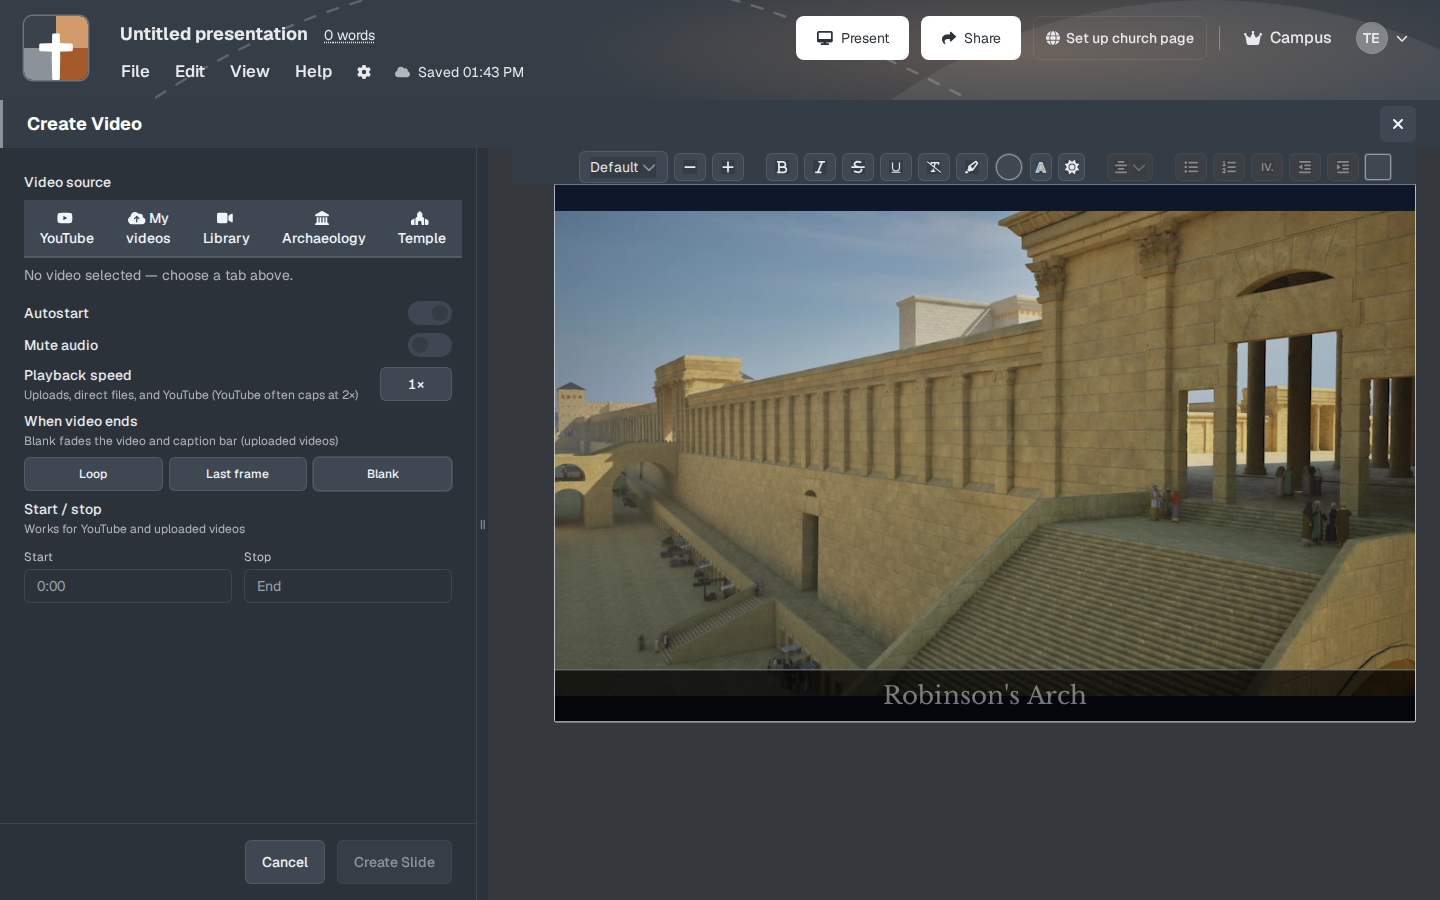1440x900 pixels.
Task: Open the Default font style dropdown
Action: [622, 167]
